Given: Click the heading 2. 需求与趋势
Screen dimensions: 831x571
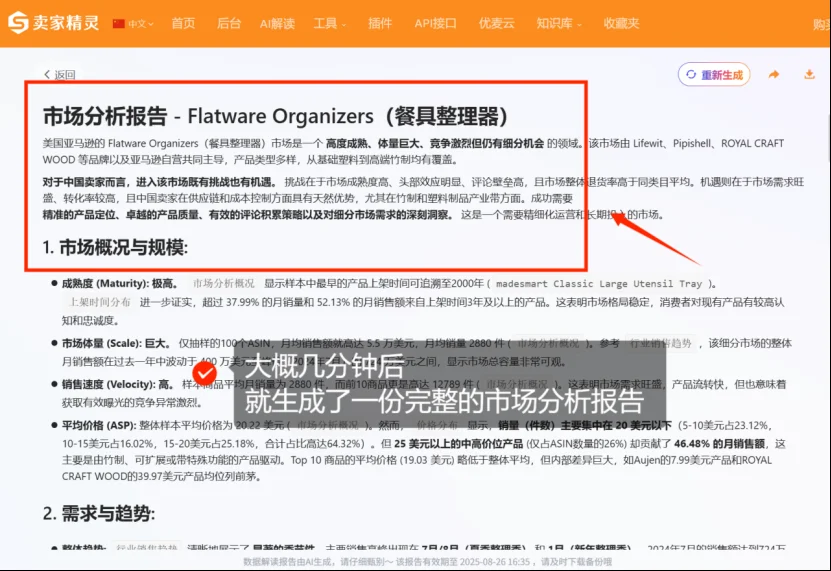Looking at the screenshot, I should [x=99, y=513].
